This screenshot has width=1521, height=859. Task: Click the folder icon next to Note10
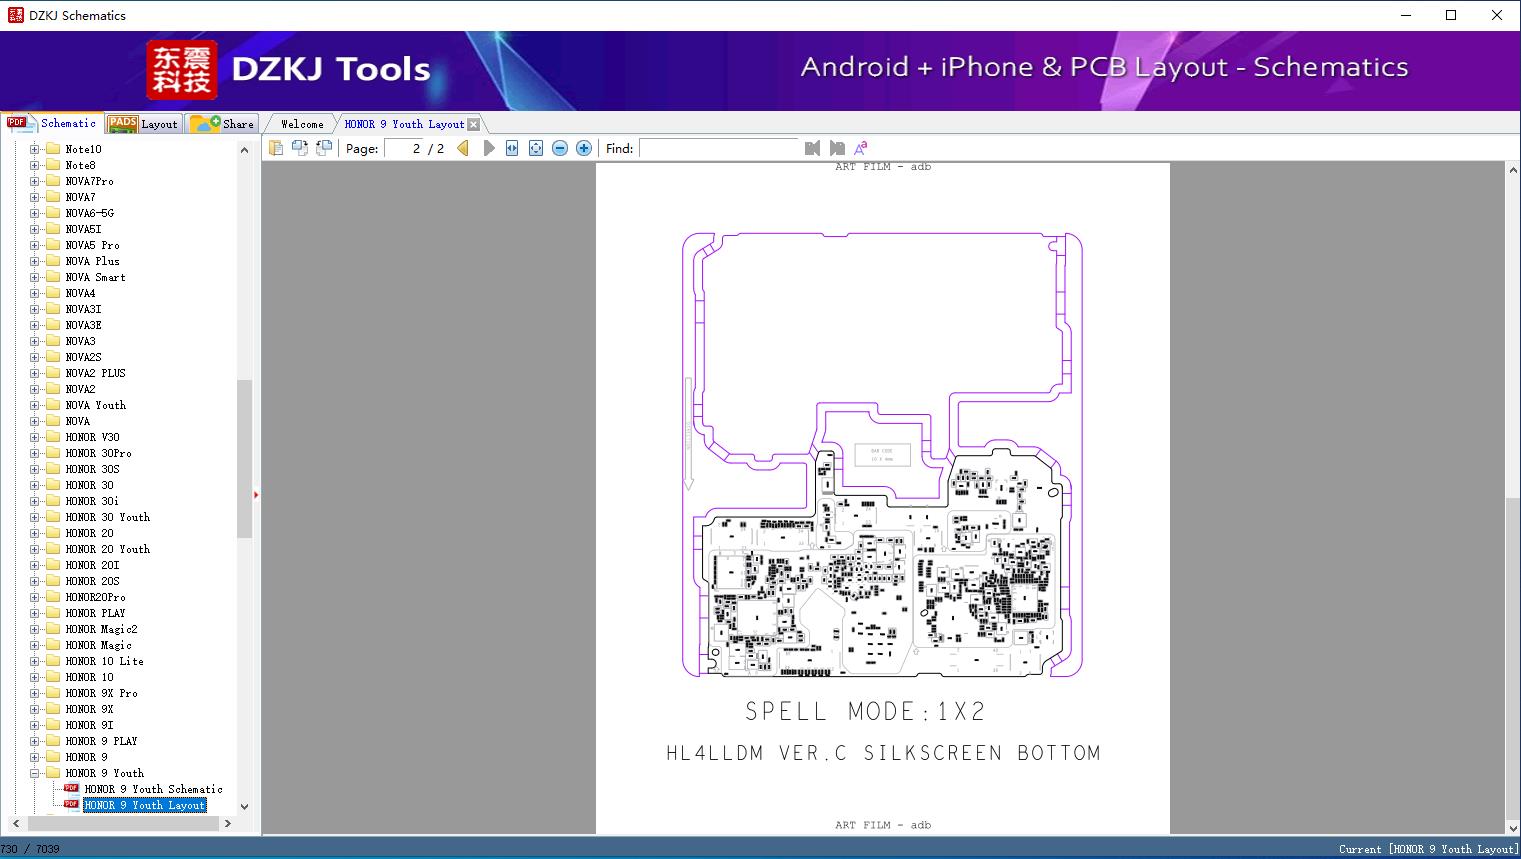pyautogui.click(x=53, y=149)
